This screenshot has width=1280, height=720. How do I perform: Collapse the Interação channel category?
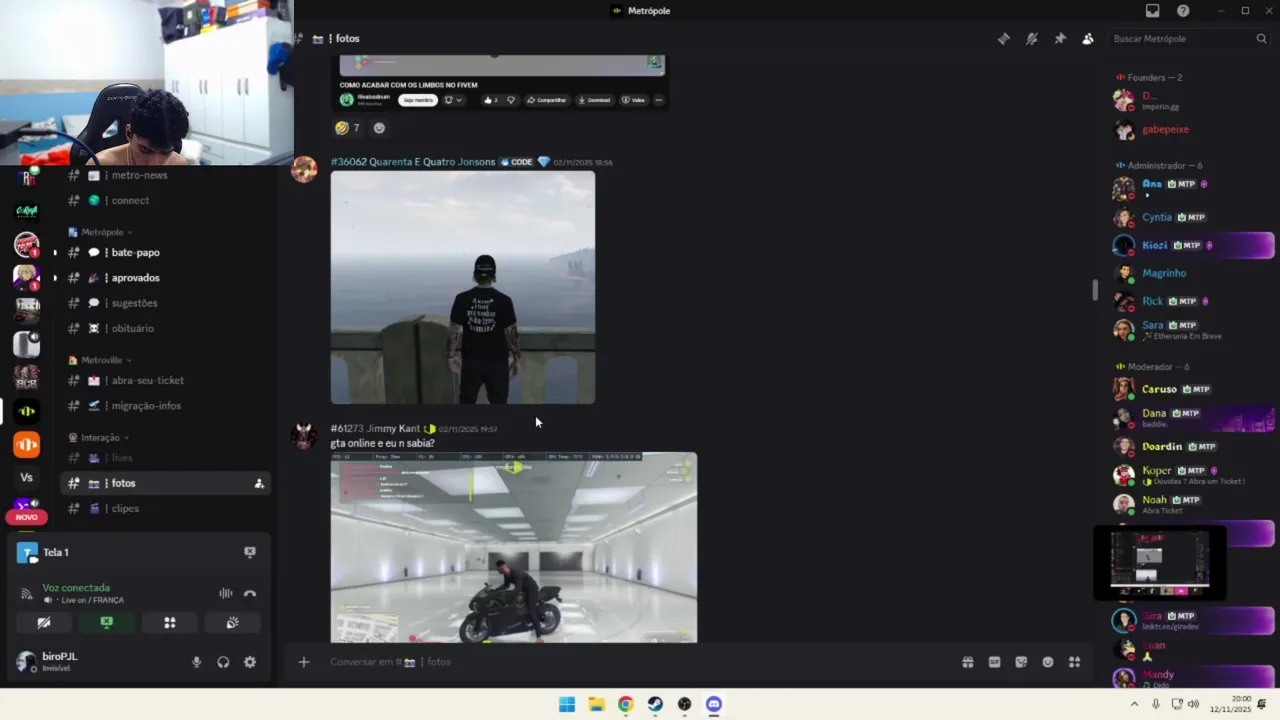tap(98, 437)
